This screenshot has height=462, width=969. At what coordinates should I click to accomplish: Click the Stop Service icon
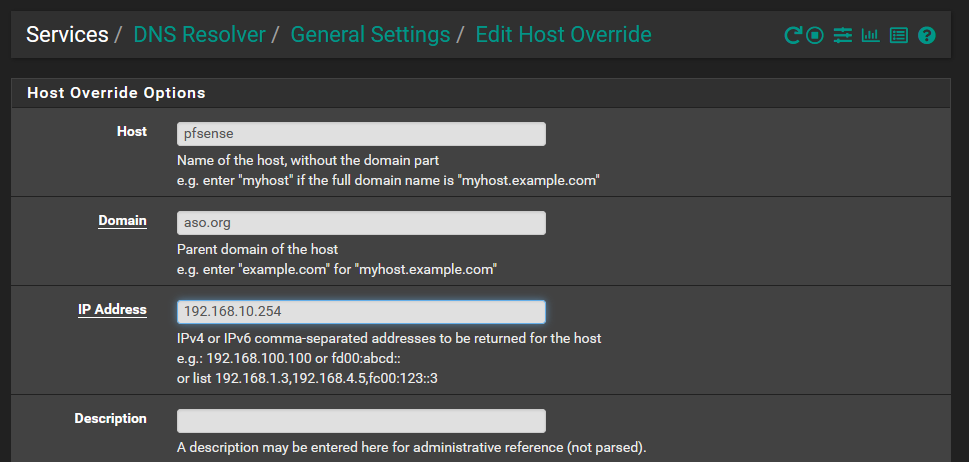816,36
